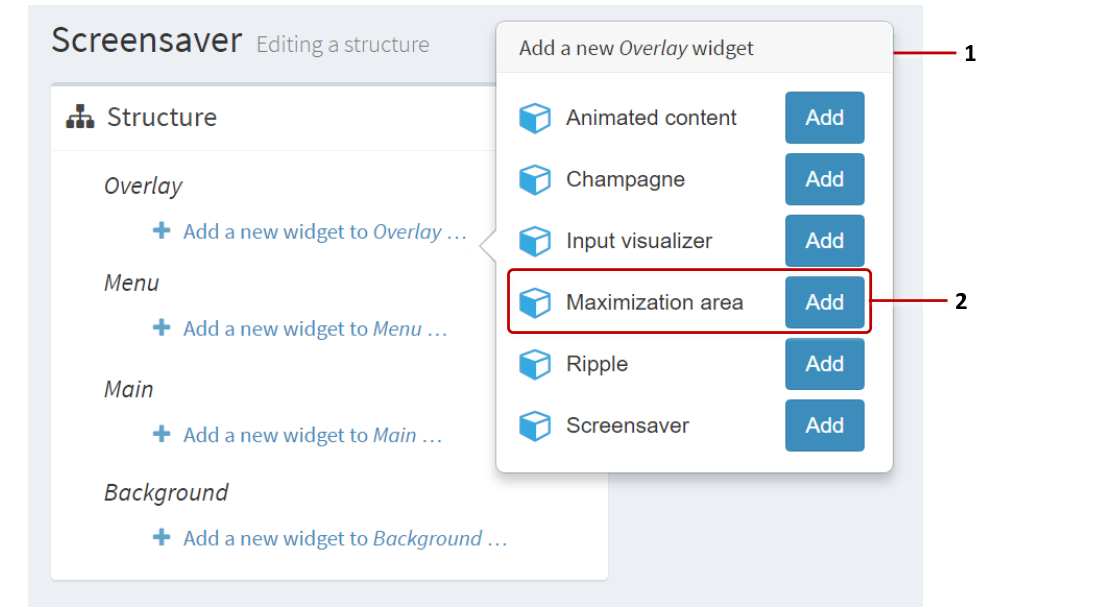Select the Maximization area widget icon

(536, 302)
